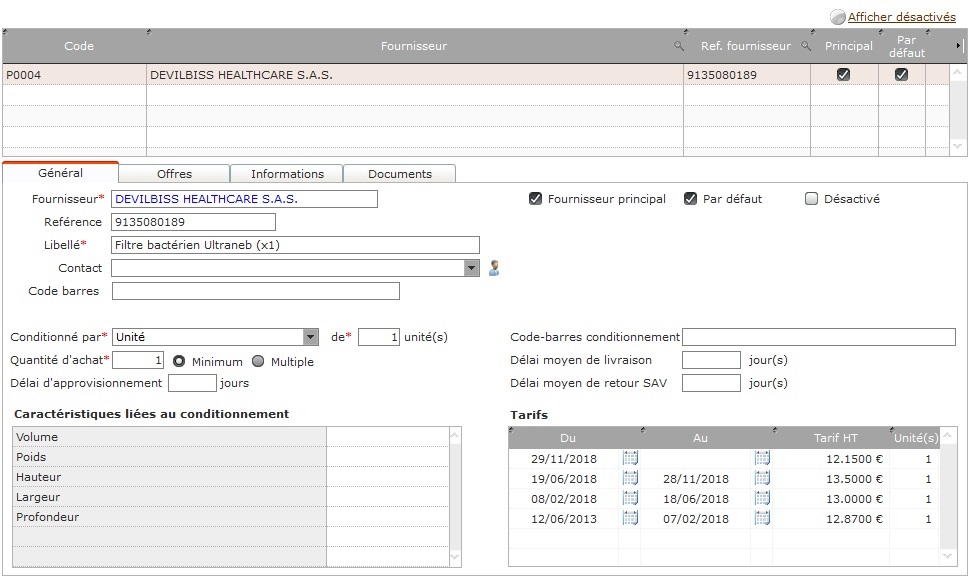This screenshot has width=972, height=577.
Task: Select Multiple radio button
Action: click(x=258, y=361)
